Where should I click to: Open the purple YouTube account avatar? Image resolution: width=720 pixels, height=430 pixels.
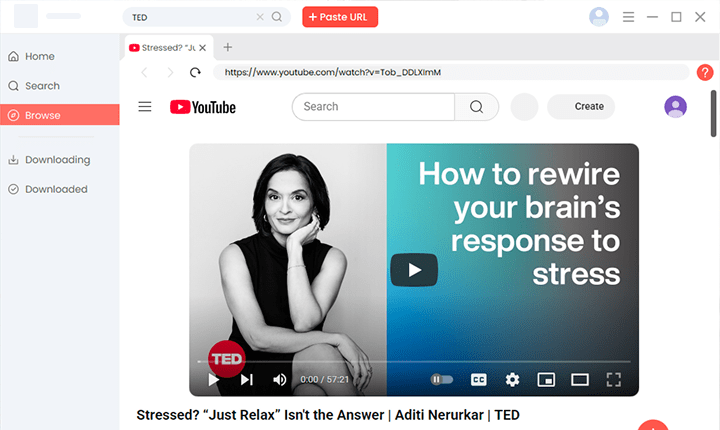(x=675, y=107)
